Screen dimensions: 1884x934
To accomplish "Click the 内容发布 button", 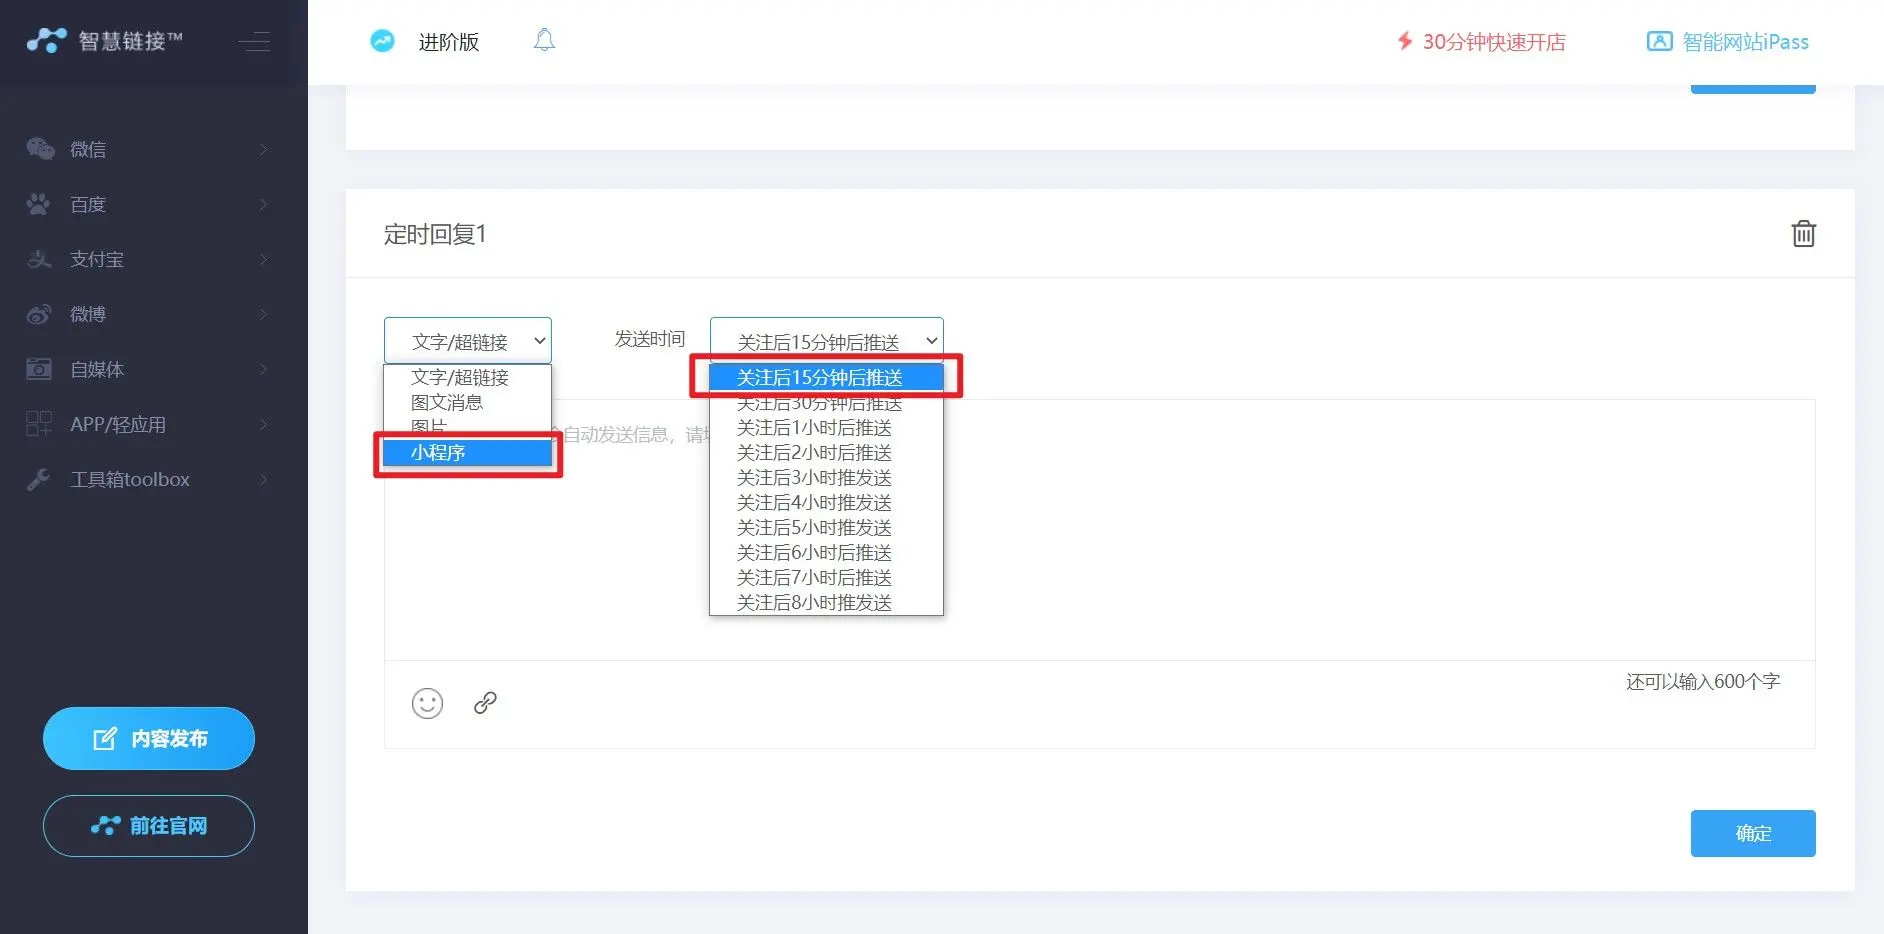I will (149, 739).
